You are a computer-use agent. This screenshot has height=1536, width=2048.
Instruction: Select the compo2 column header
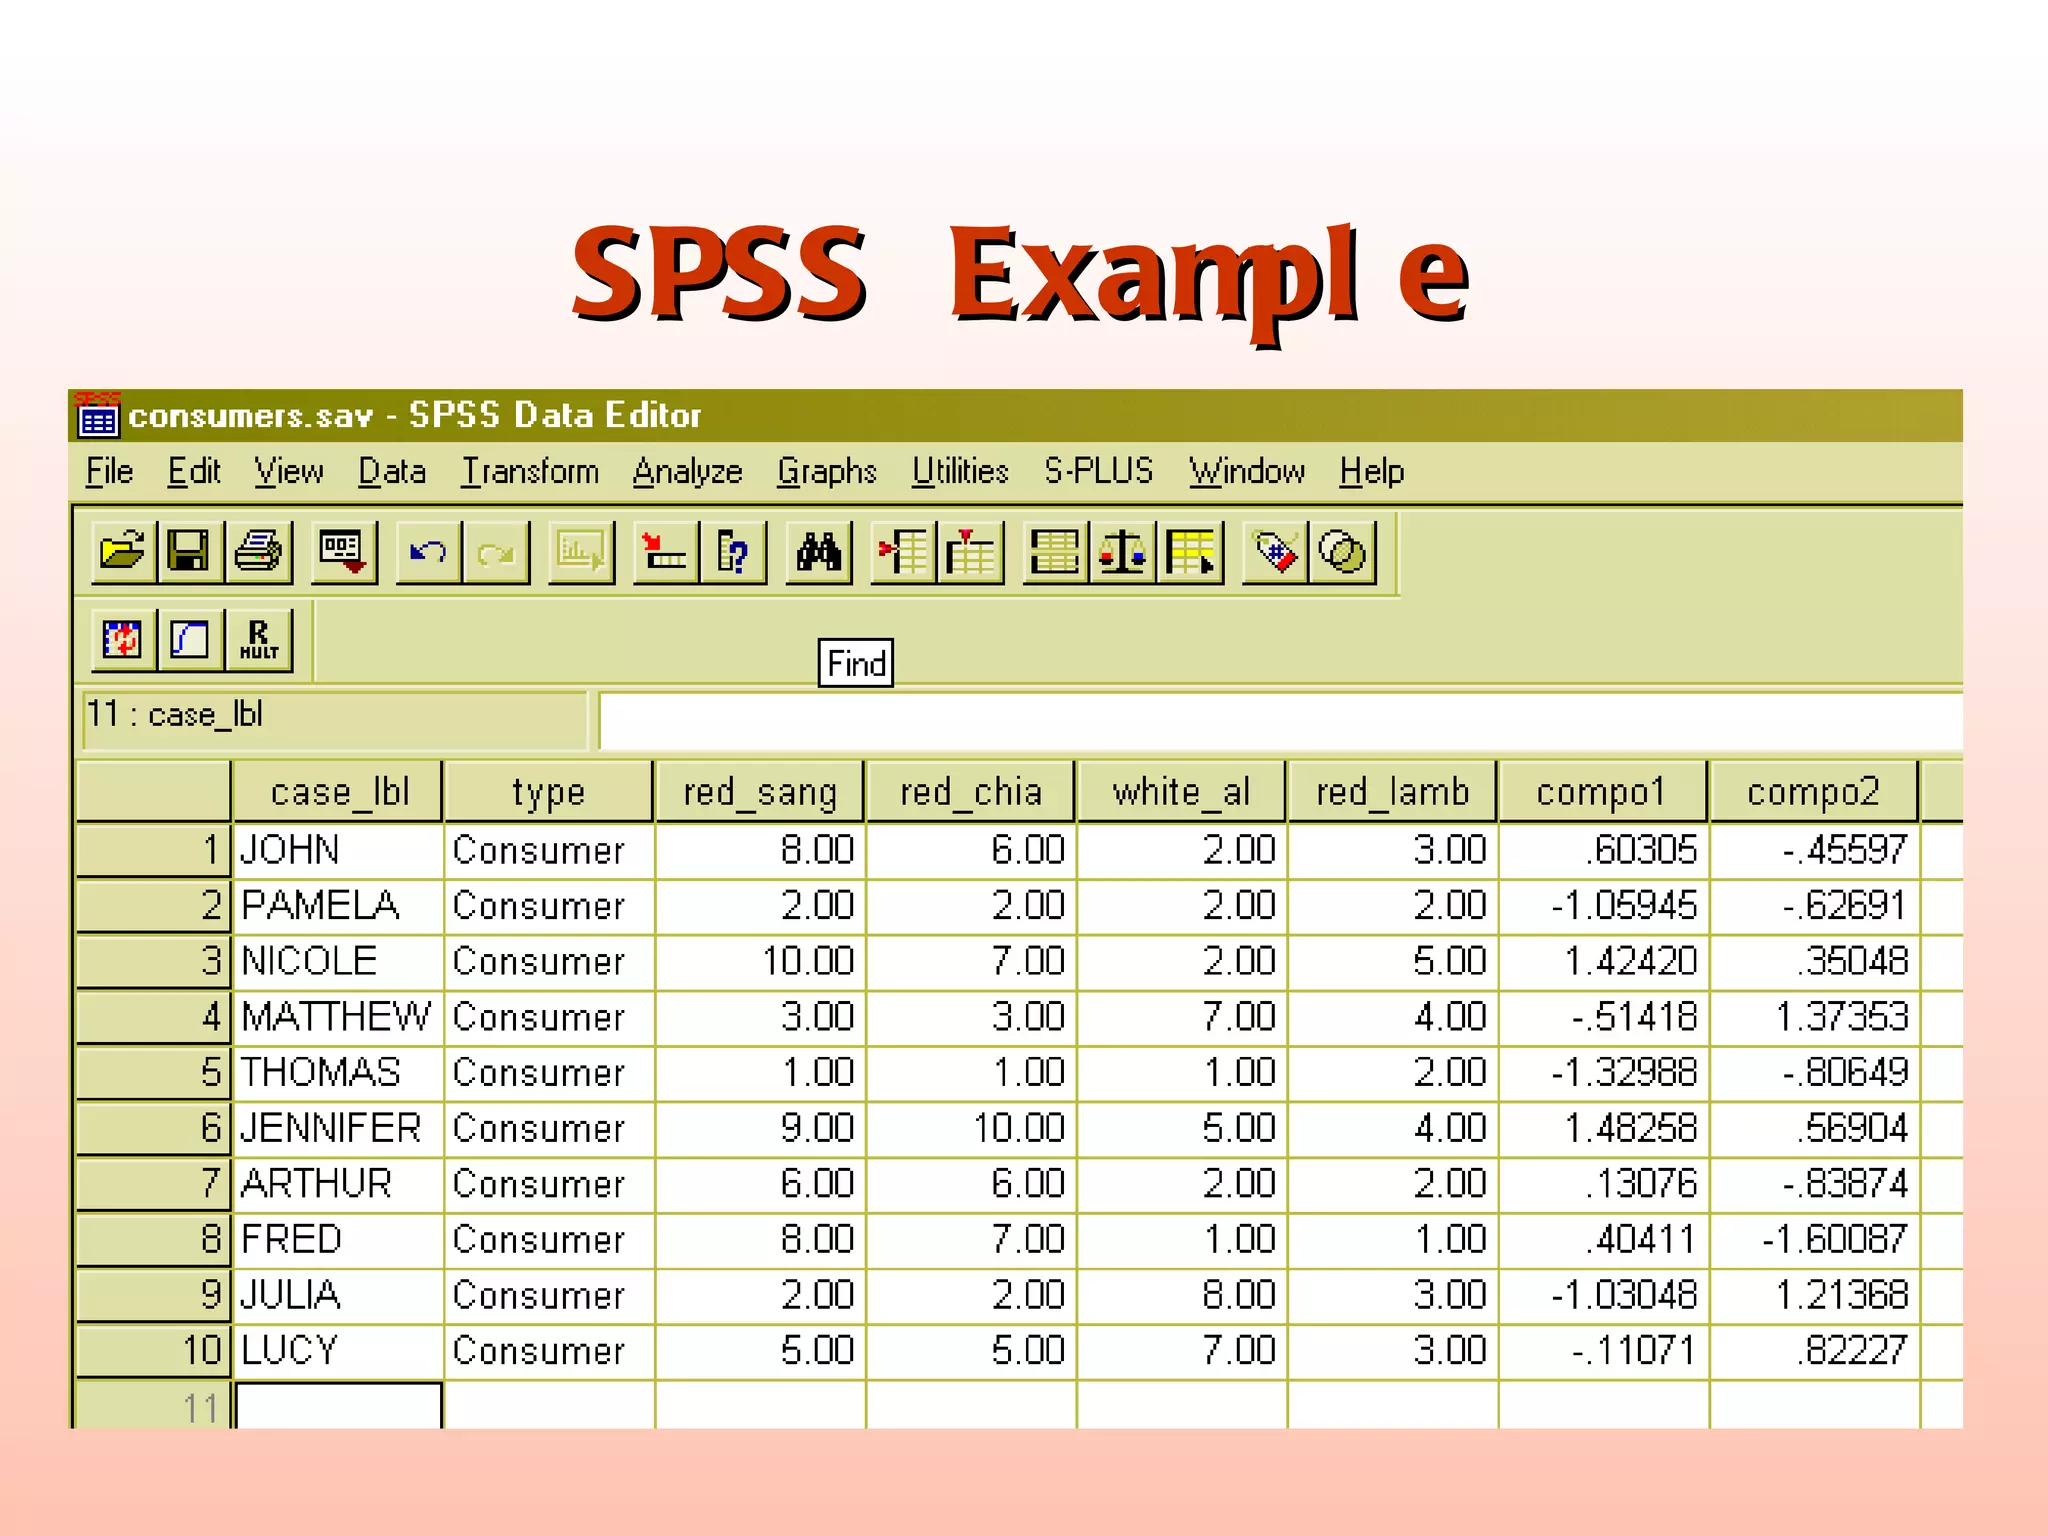[x=1814, y=792]
